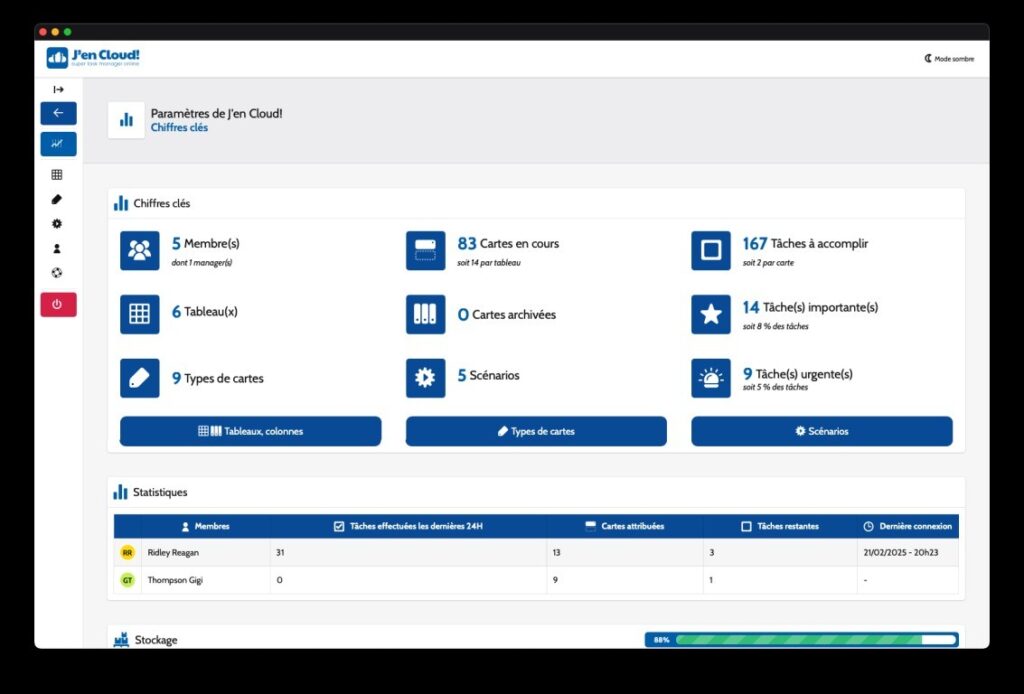Screen dimensions: 1024x694
Task: Click the storage 88% progress bar
Action: pyautogui.click(x=802, y=640)
